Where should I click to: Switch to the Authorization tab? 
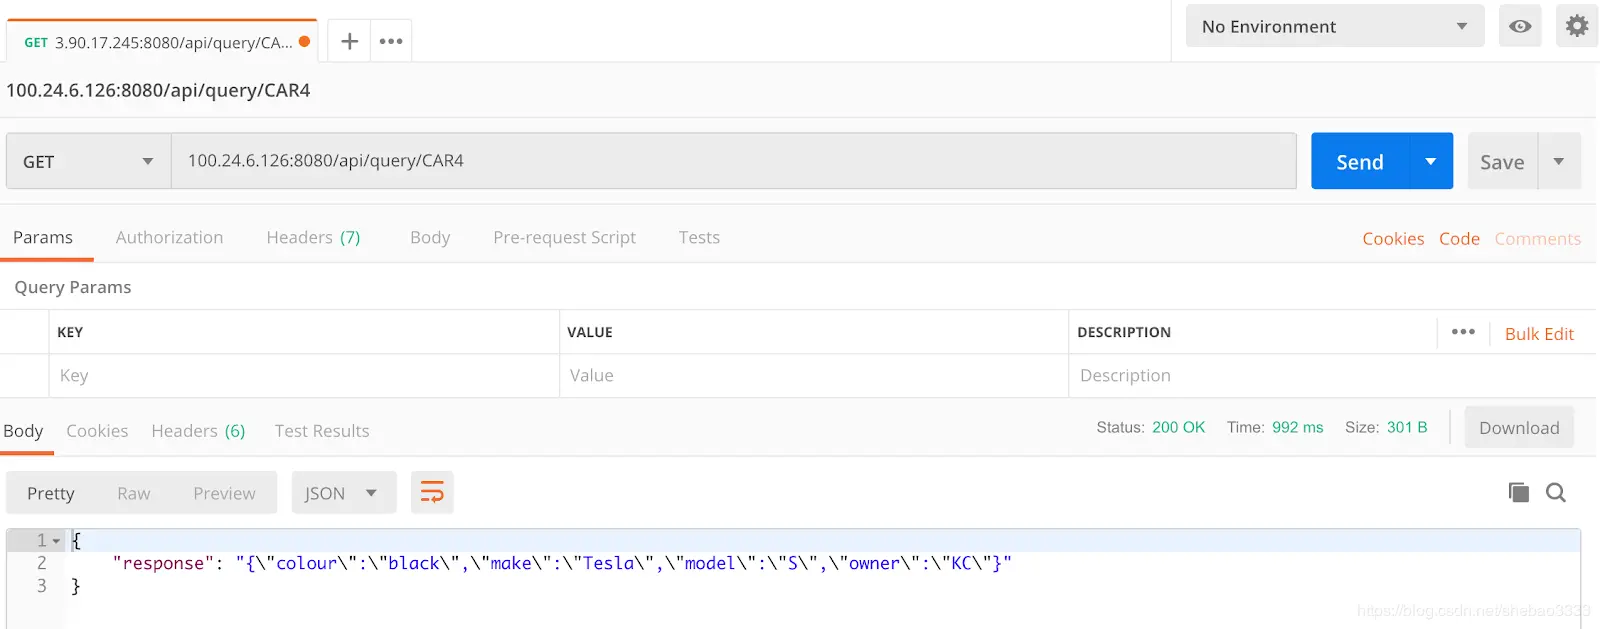tap(169, 237)
